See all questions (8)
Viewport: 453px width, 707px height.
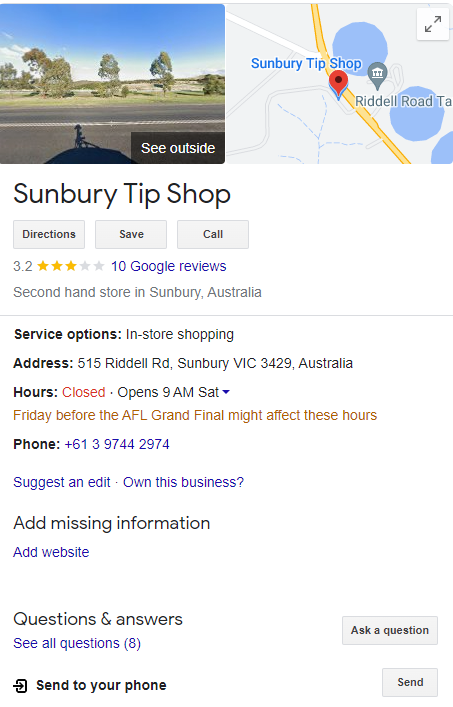click(77, 643)
